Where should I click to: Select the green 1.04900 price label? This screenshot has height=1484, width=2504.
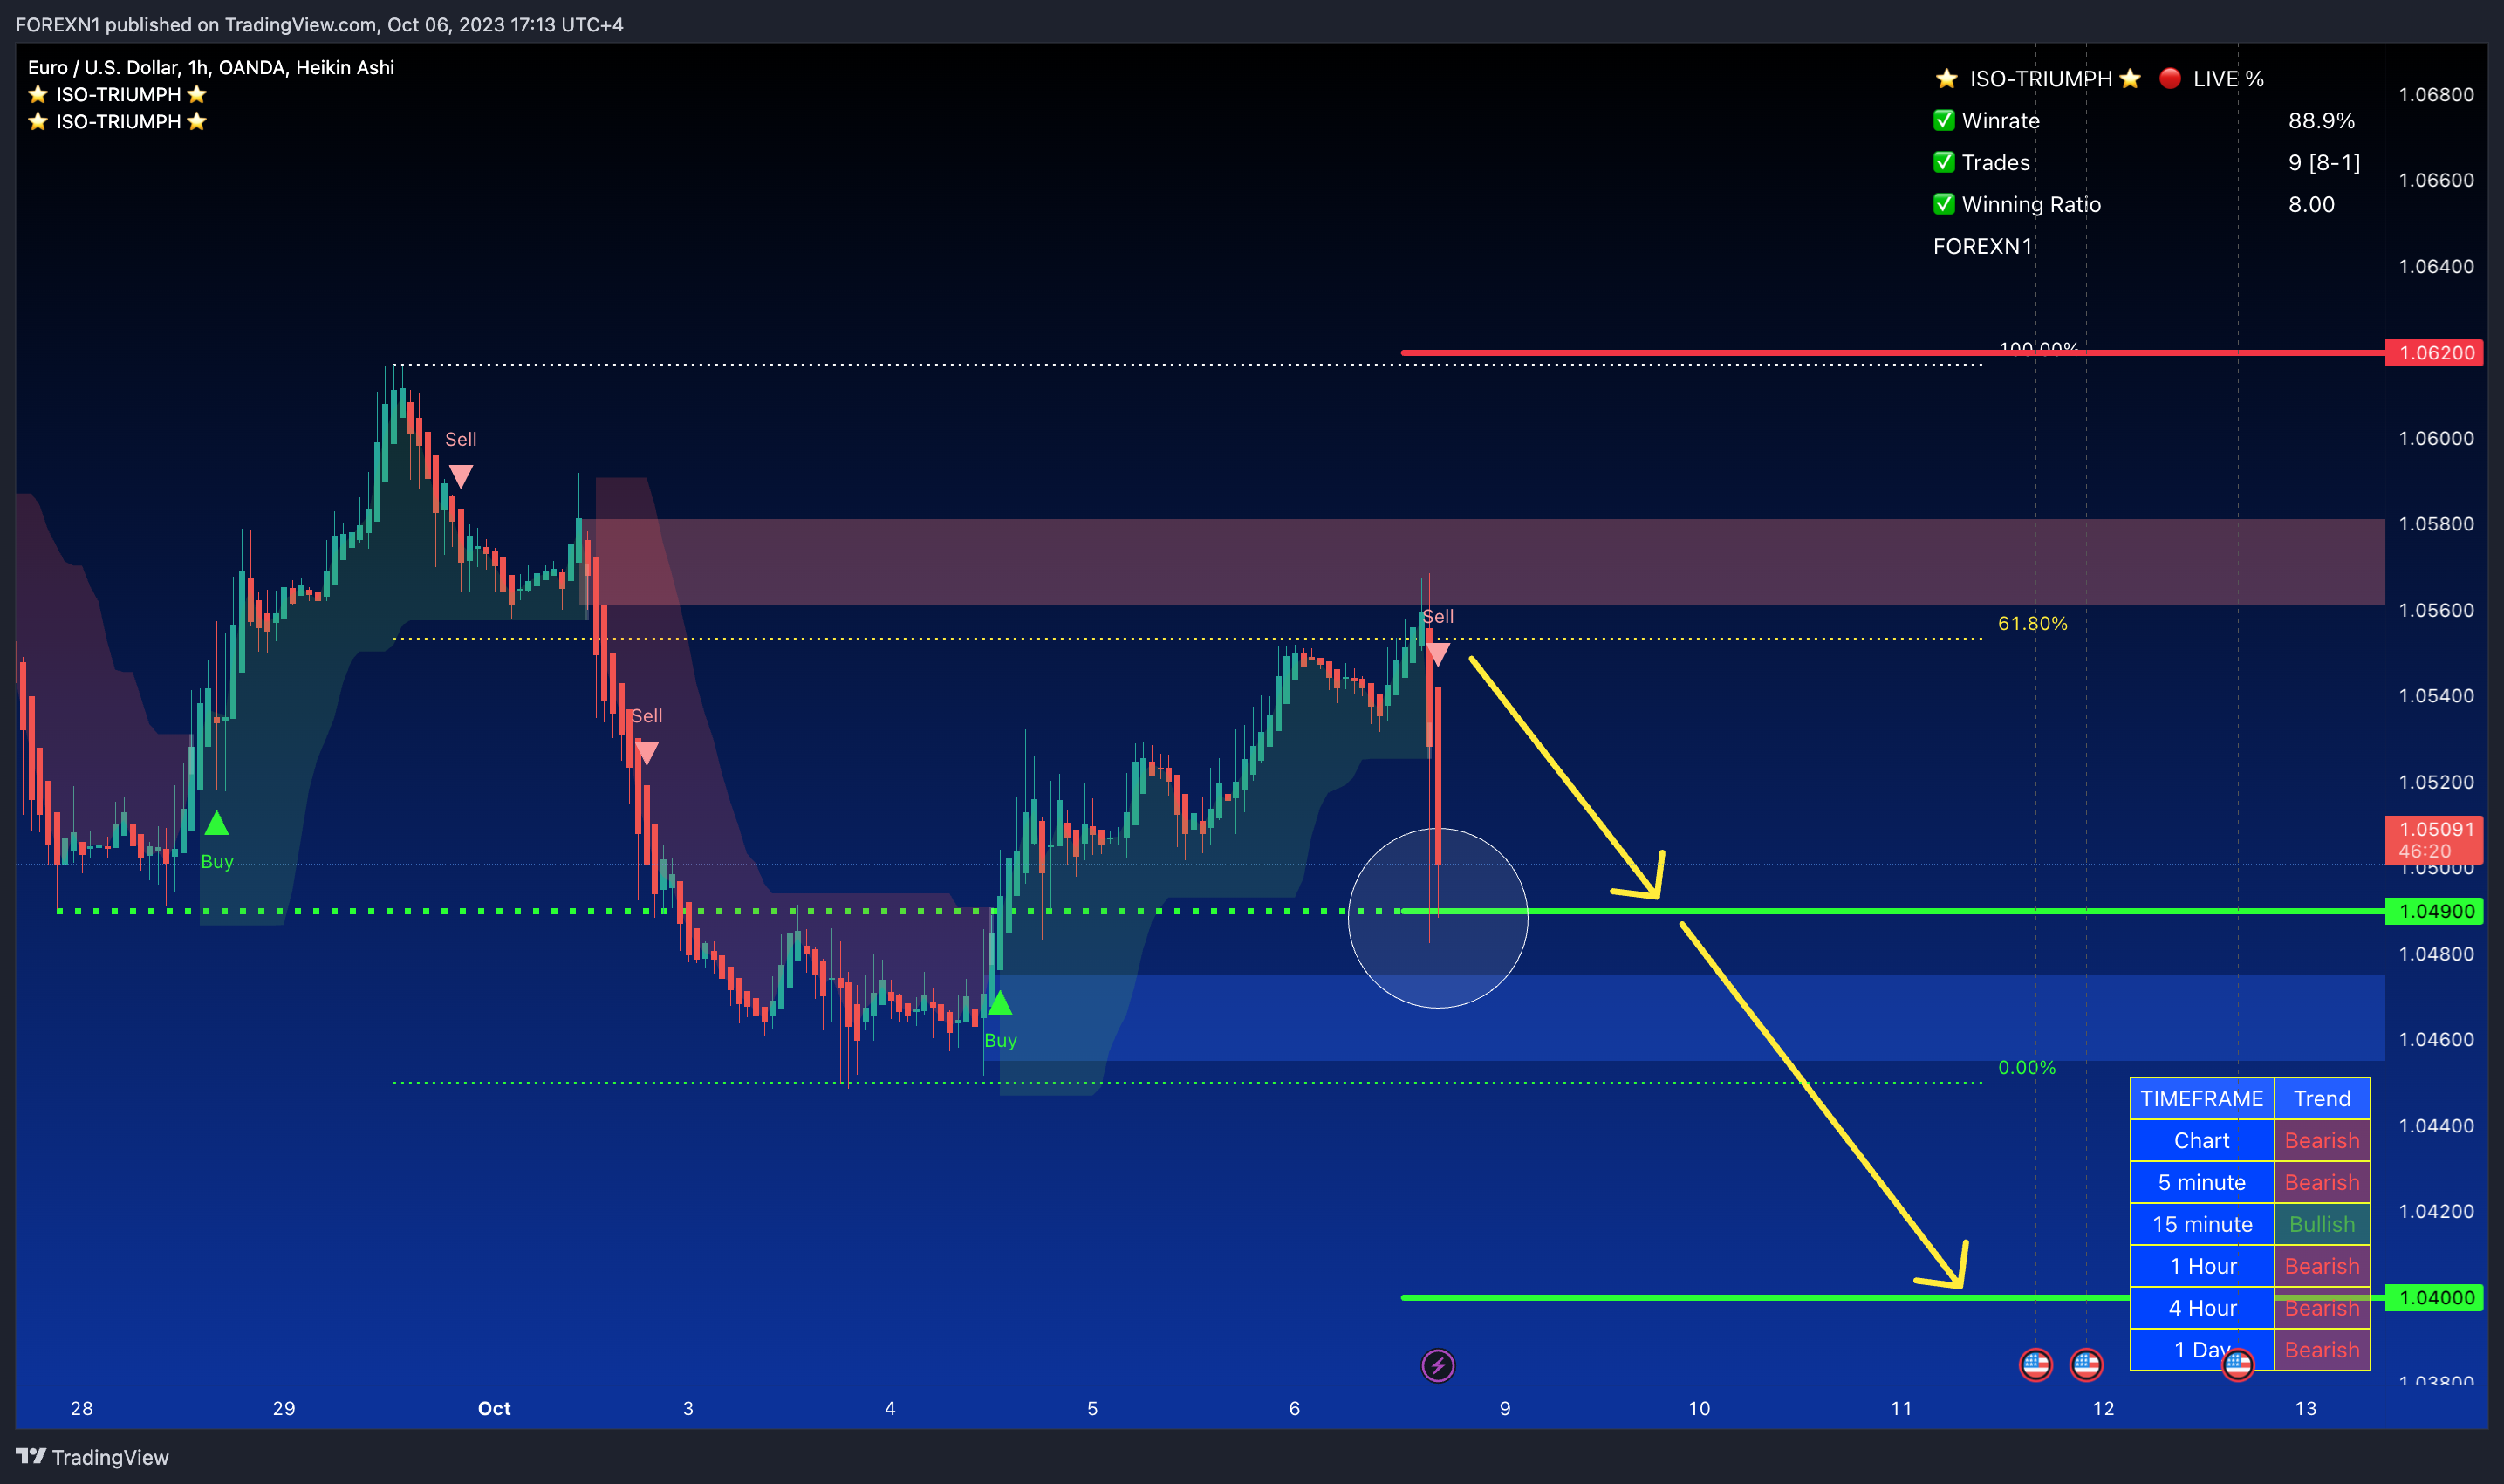(x=2434, y=911)
